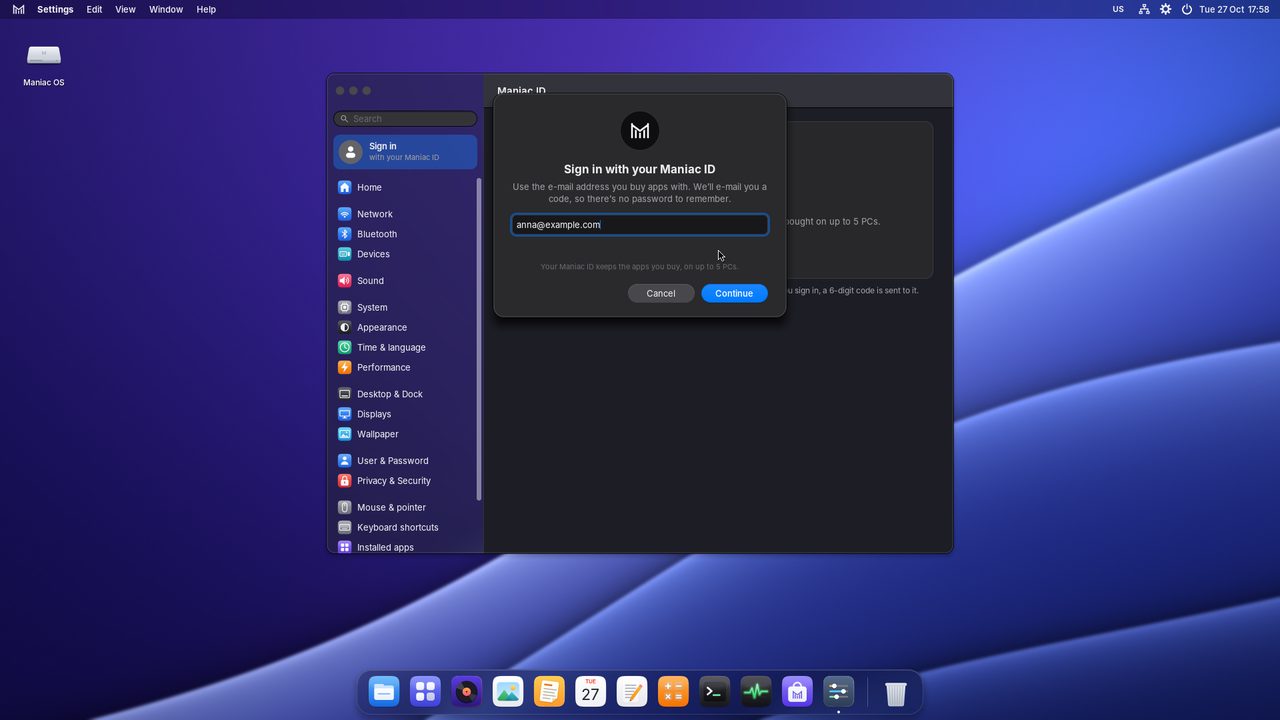
Task: Open Home in Settings sidebar
Action: click(x=405, y=187)
